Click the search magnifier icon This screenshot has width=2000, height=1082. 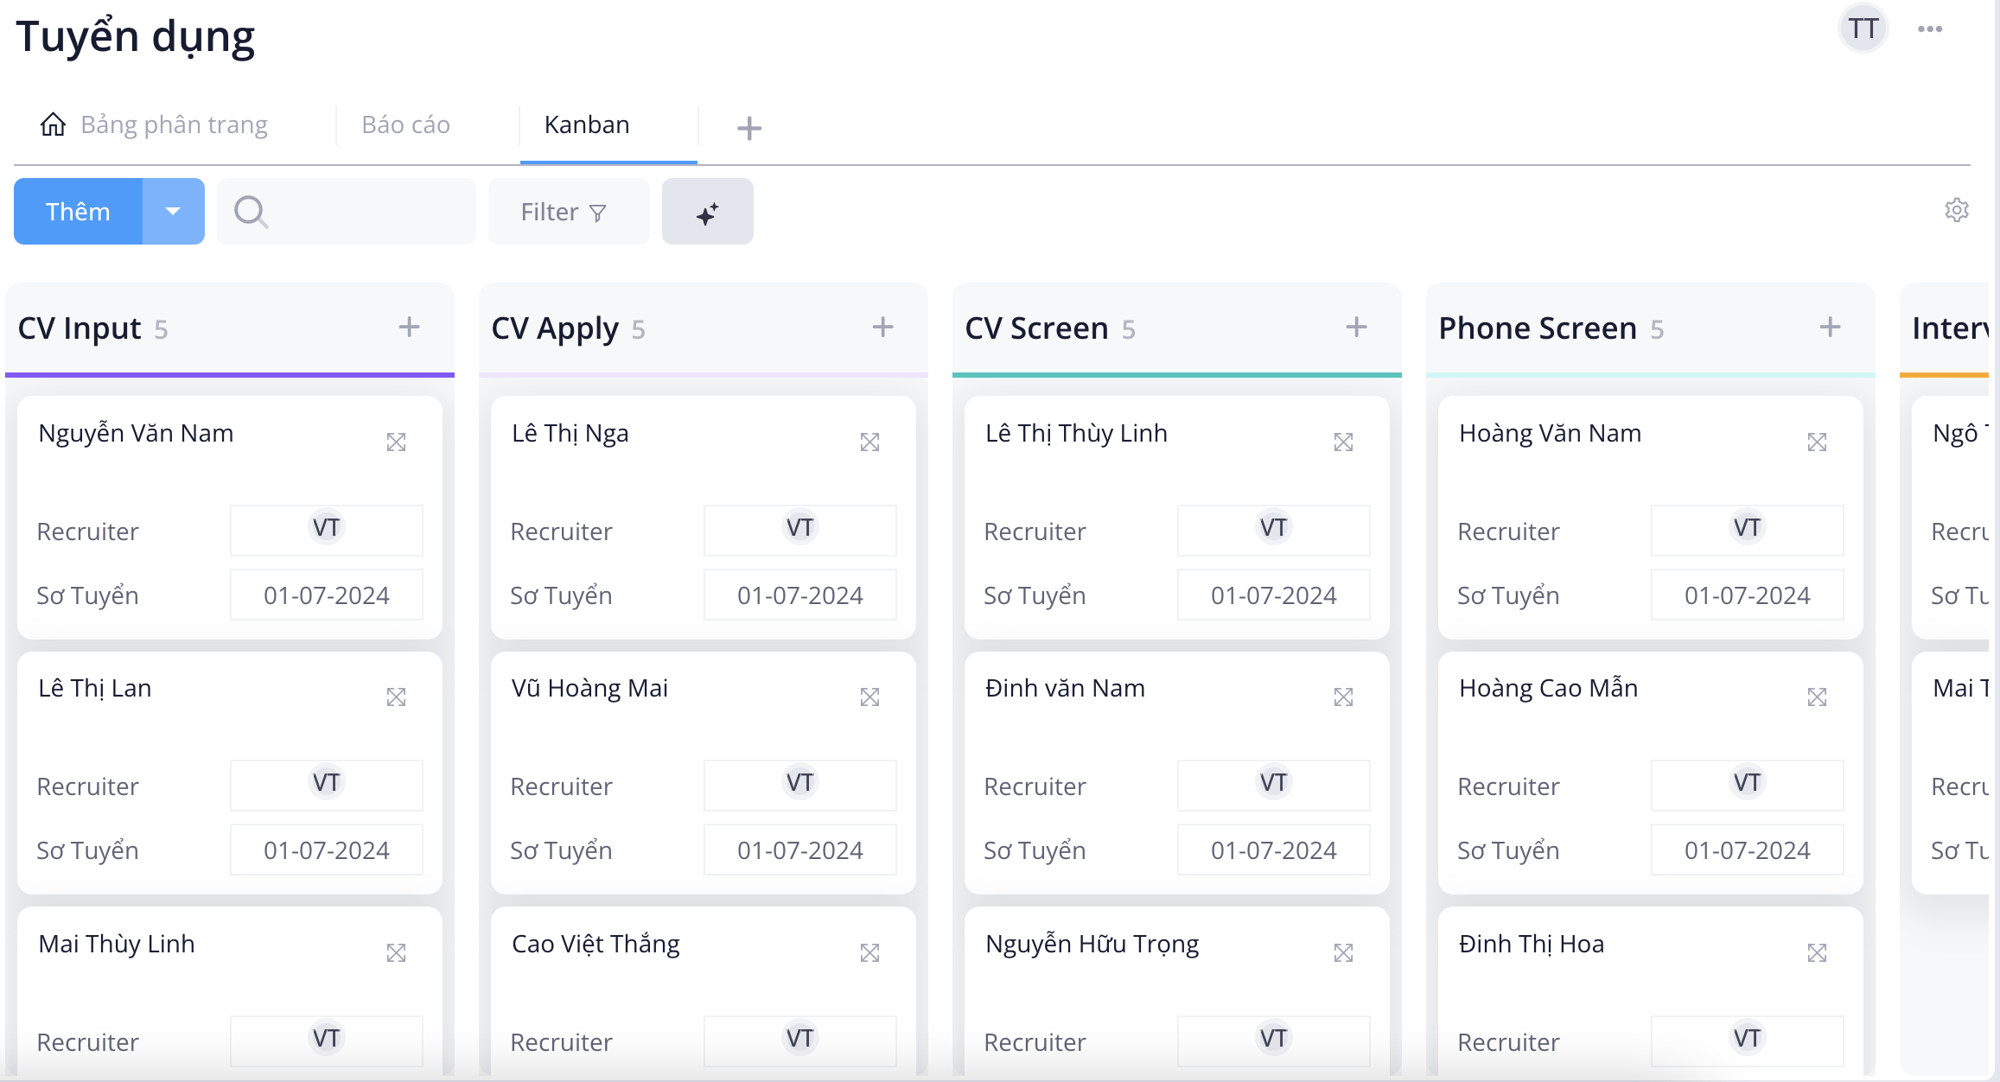250,212
